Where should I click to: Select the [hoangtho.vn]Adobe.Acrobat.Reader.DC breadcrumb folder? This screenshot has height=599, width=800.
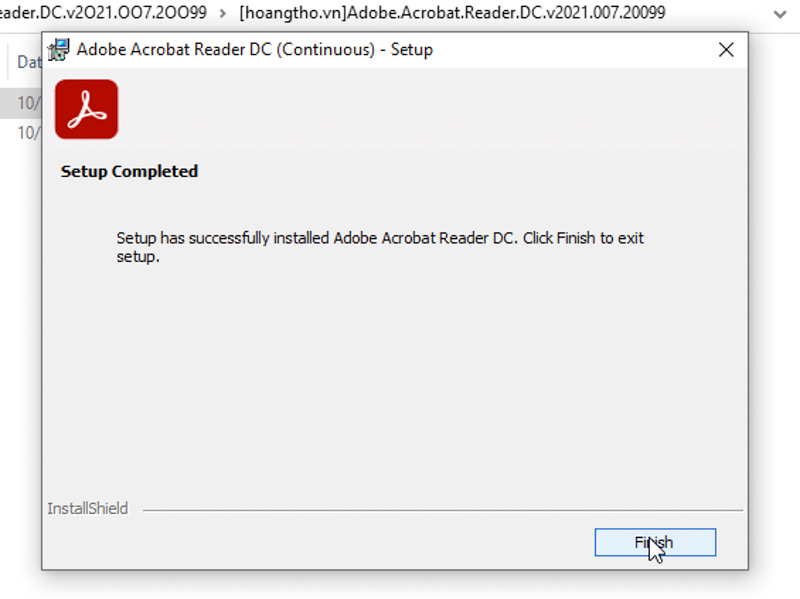pos(452,12)
